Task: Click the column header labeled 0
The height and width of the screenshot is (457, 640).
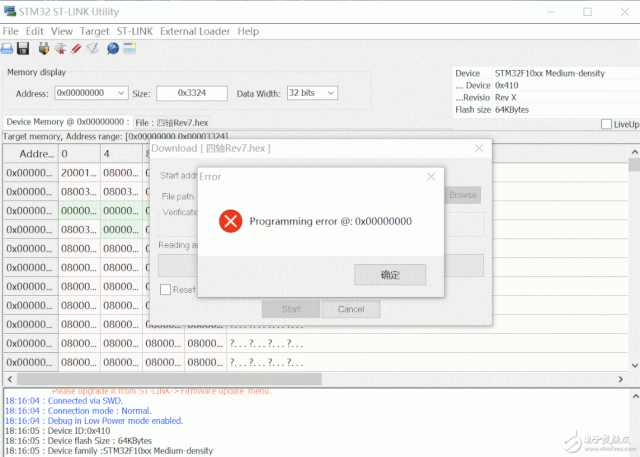Action: [x=80, y=154]
